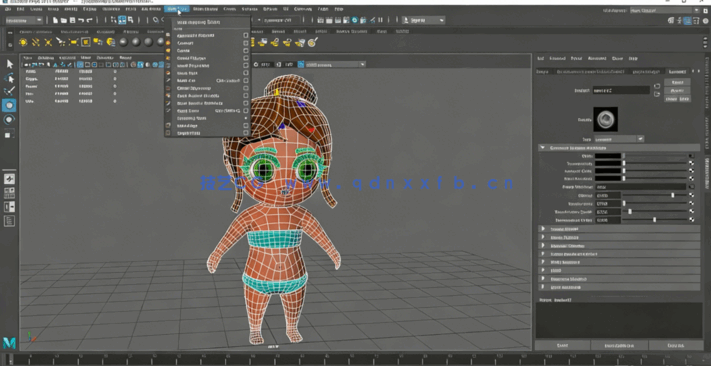Open option box for Crease menu entry
This screenshot has width=711, height=366.
tap(246, 50)
